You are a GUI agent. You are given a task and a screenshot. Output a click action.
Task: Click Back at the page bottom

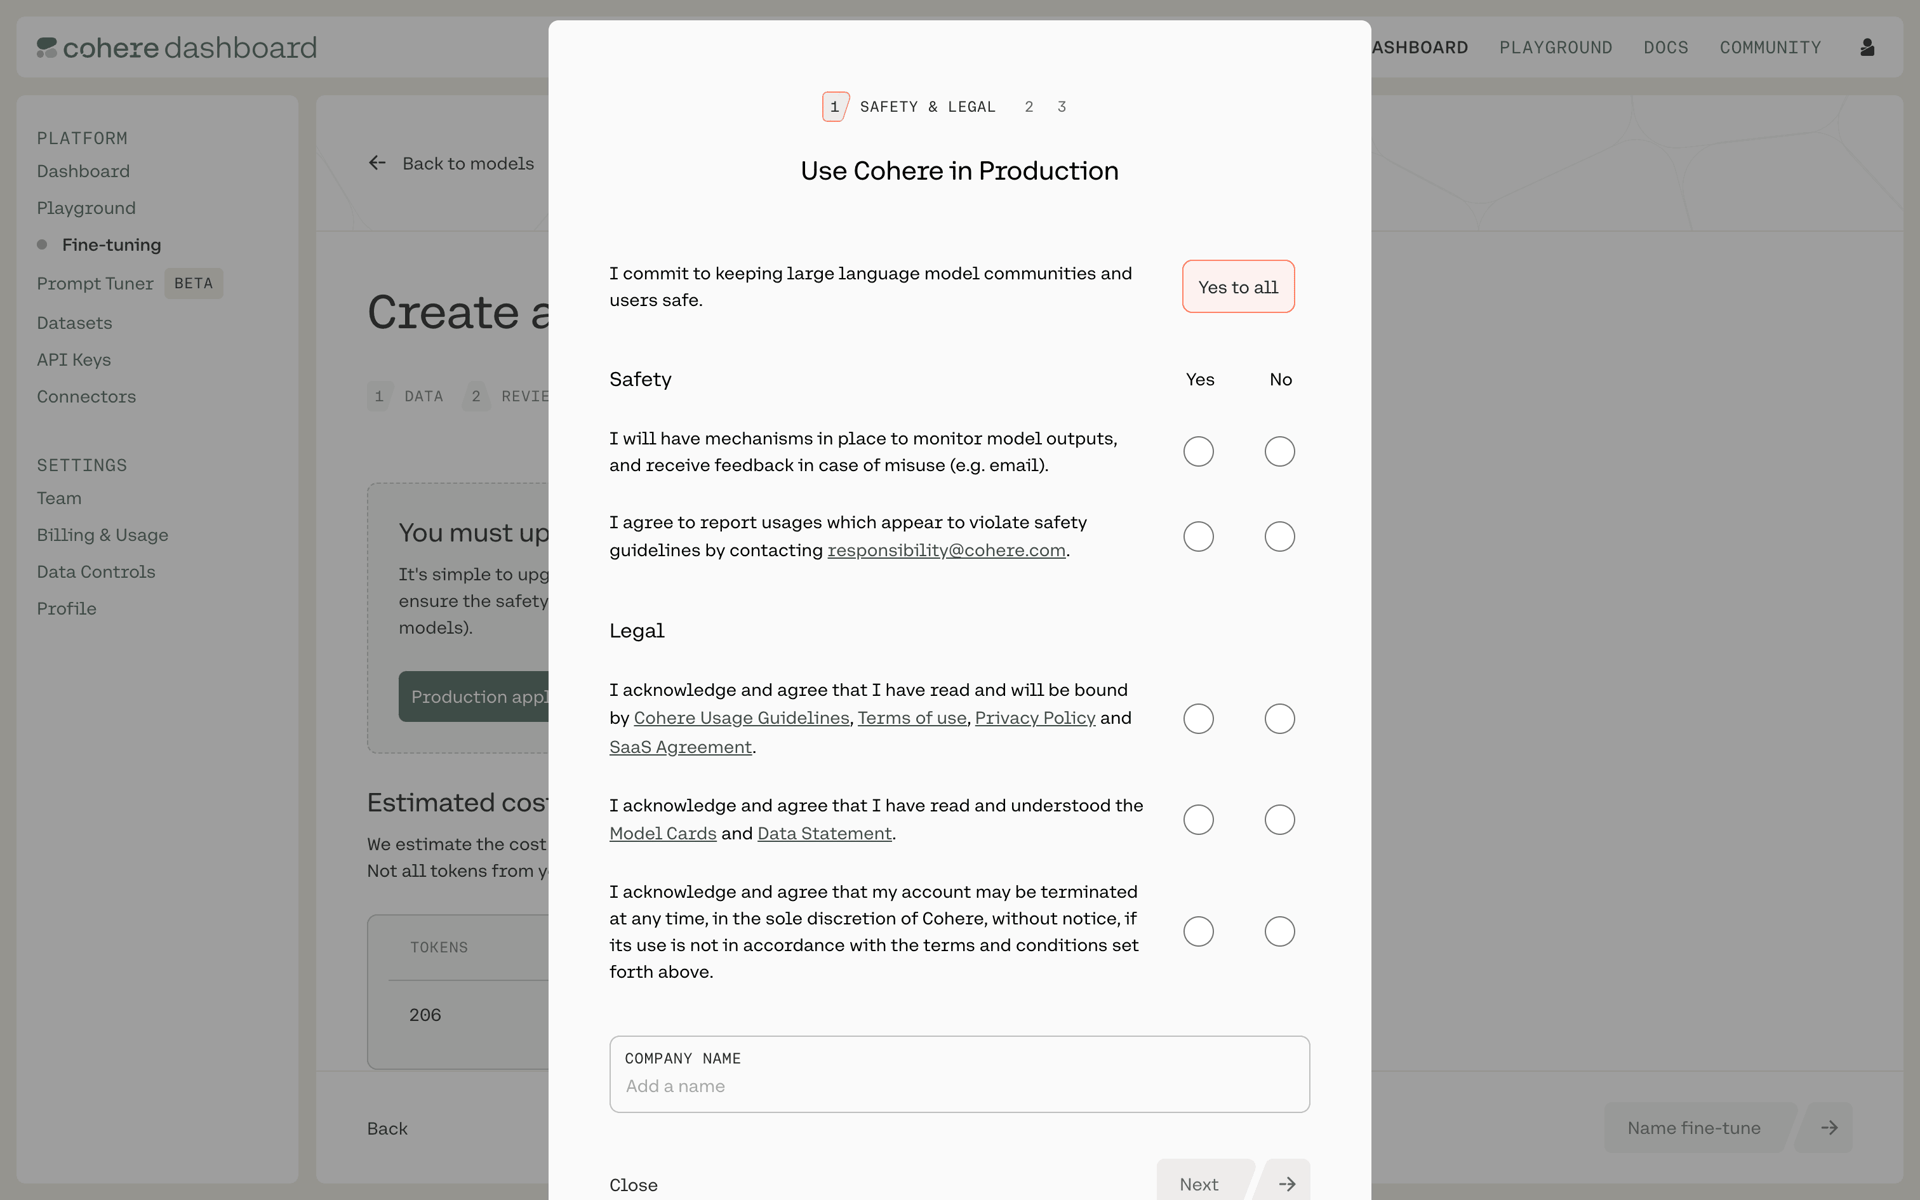(x=387, y=1129)
